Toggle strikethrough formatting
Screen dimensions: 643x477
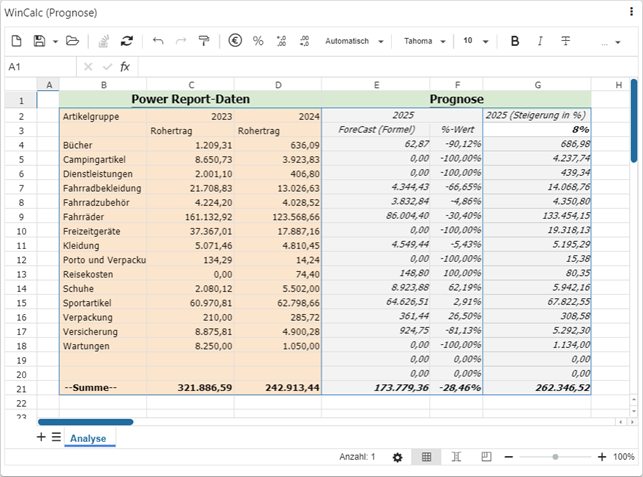565,41
